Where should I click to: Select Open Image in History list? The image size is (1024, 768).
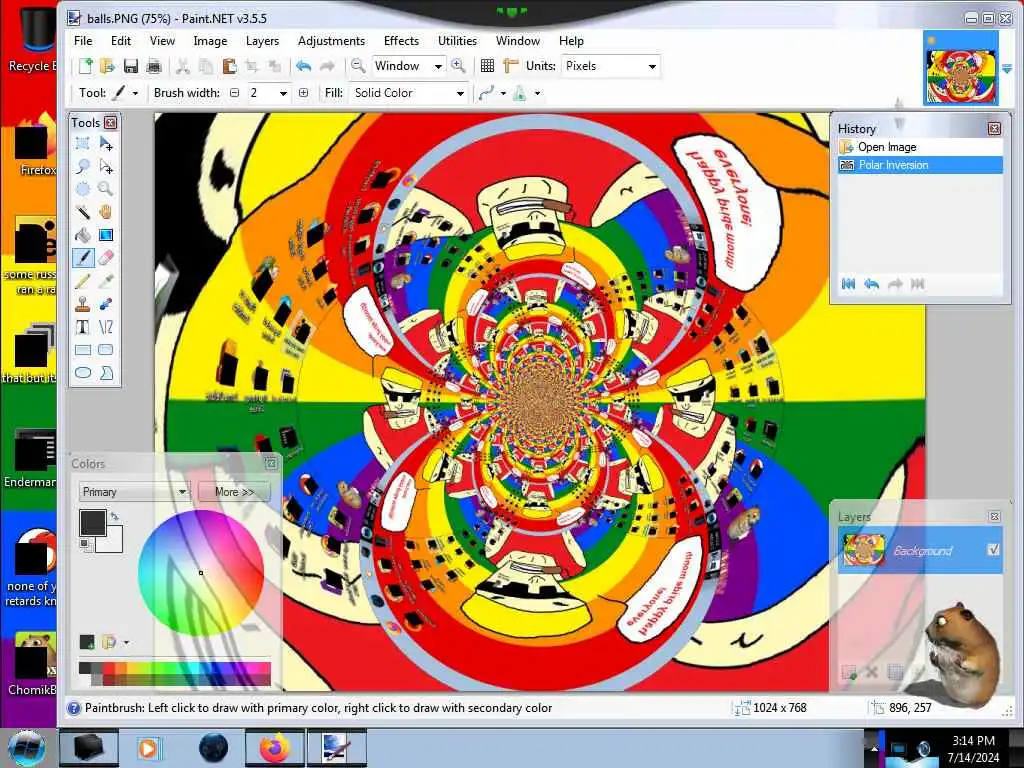pyautogui.click(x=920, y=147)
